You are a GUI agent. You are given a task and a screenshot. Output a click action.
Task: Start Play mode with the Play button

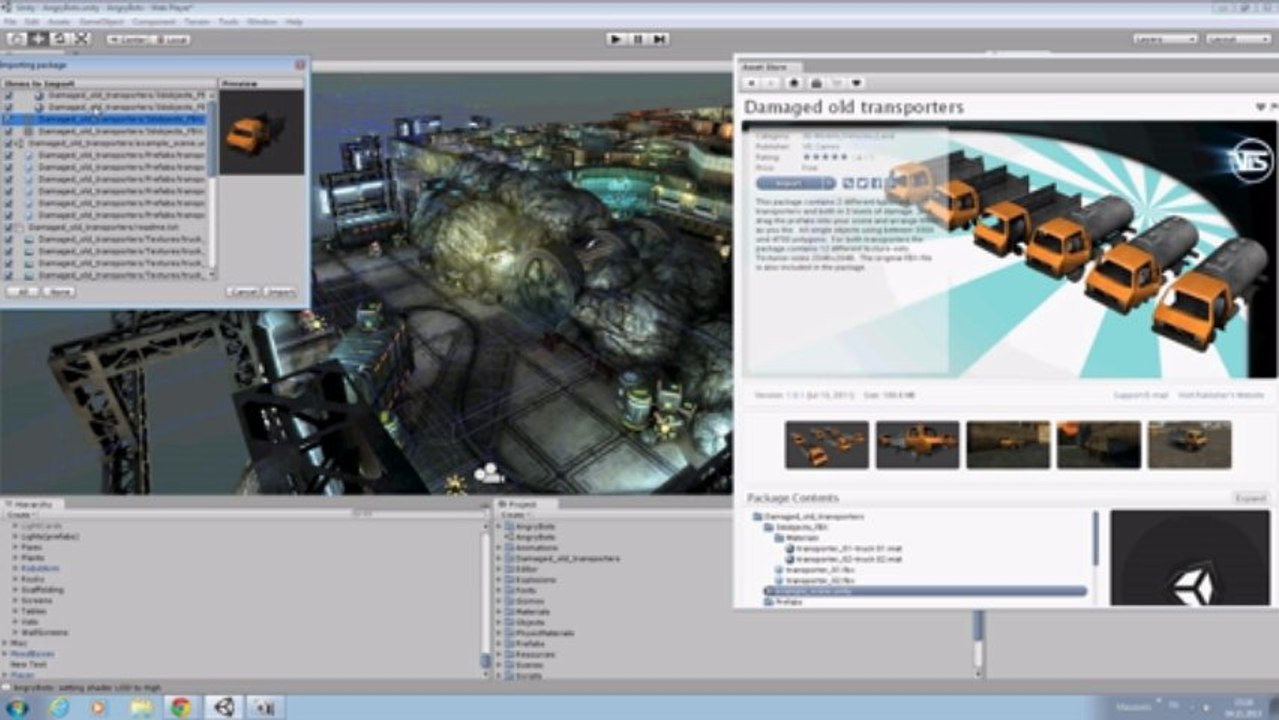(616, 39)
